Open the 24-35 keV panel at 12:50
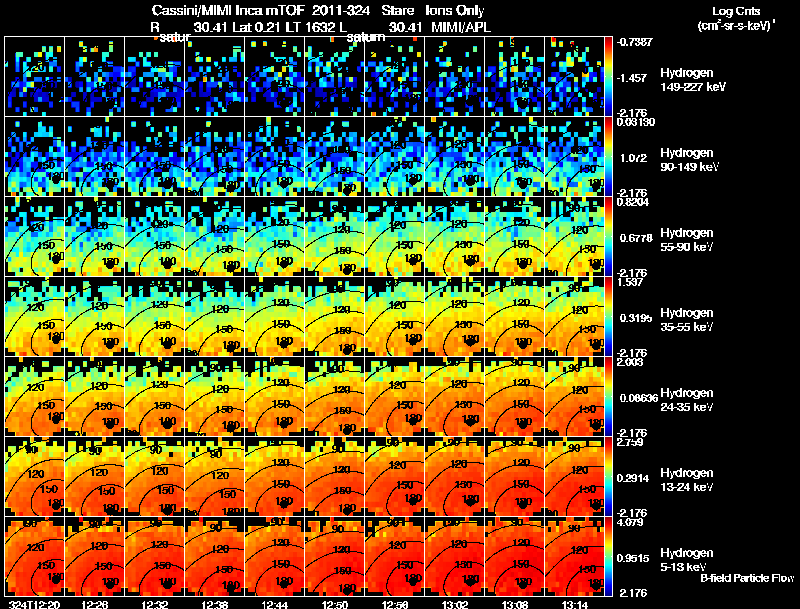The width and height of the screenshot is (800, 609). [334, 397]
